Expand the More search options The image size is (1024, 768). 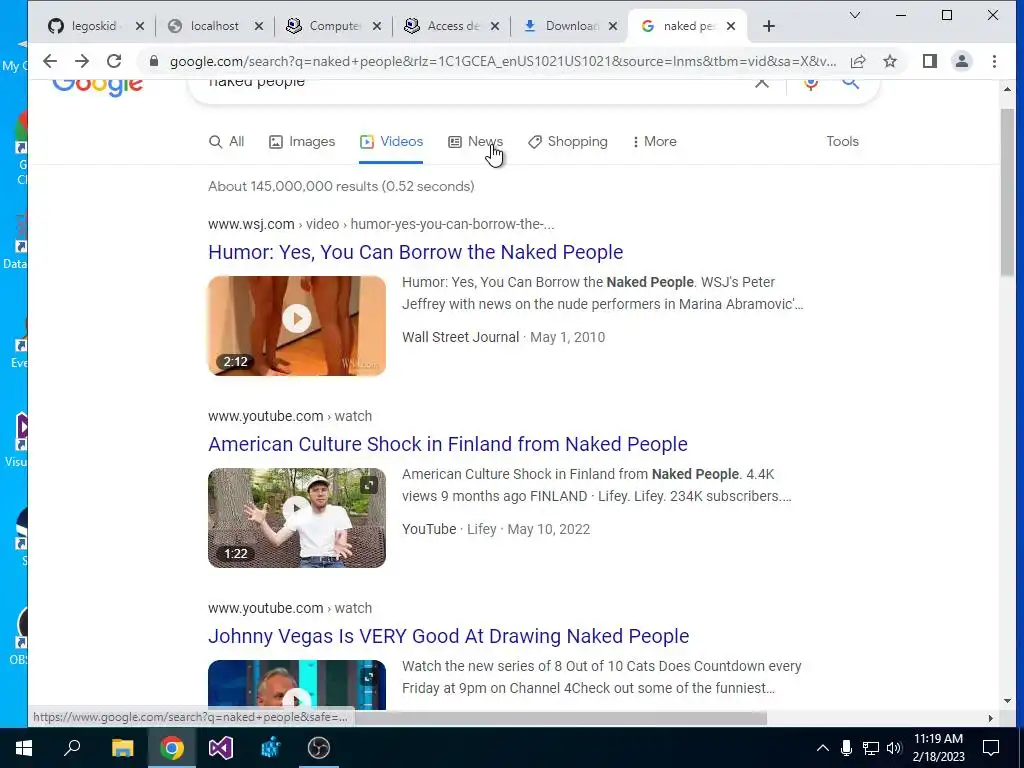(x=654, y=142)
